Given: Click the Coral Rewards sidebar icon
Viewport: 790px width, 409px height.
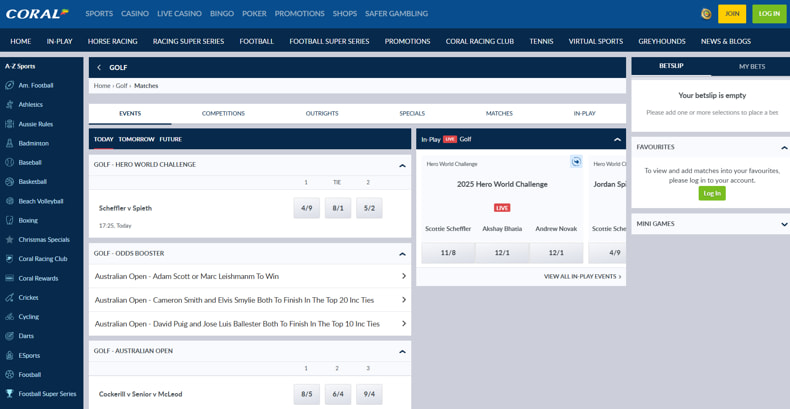Looking at the screenshot, I should [x=9, y=278].
